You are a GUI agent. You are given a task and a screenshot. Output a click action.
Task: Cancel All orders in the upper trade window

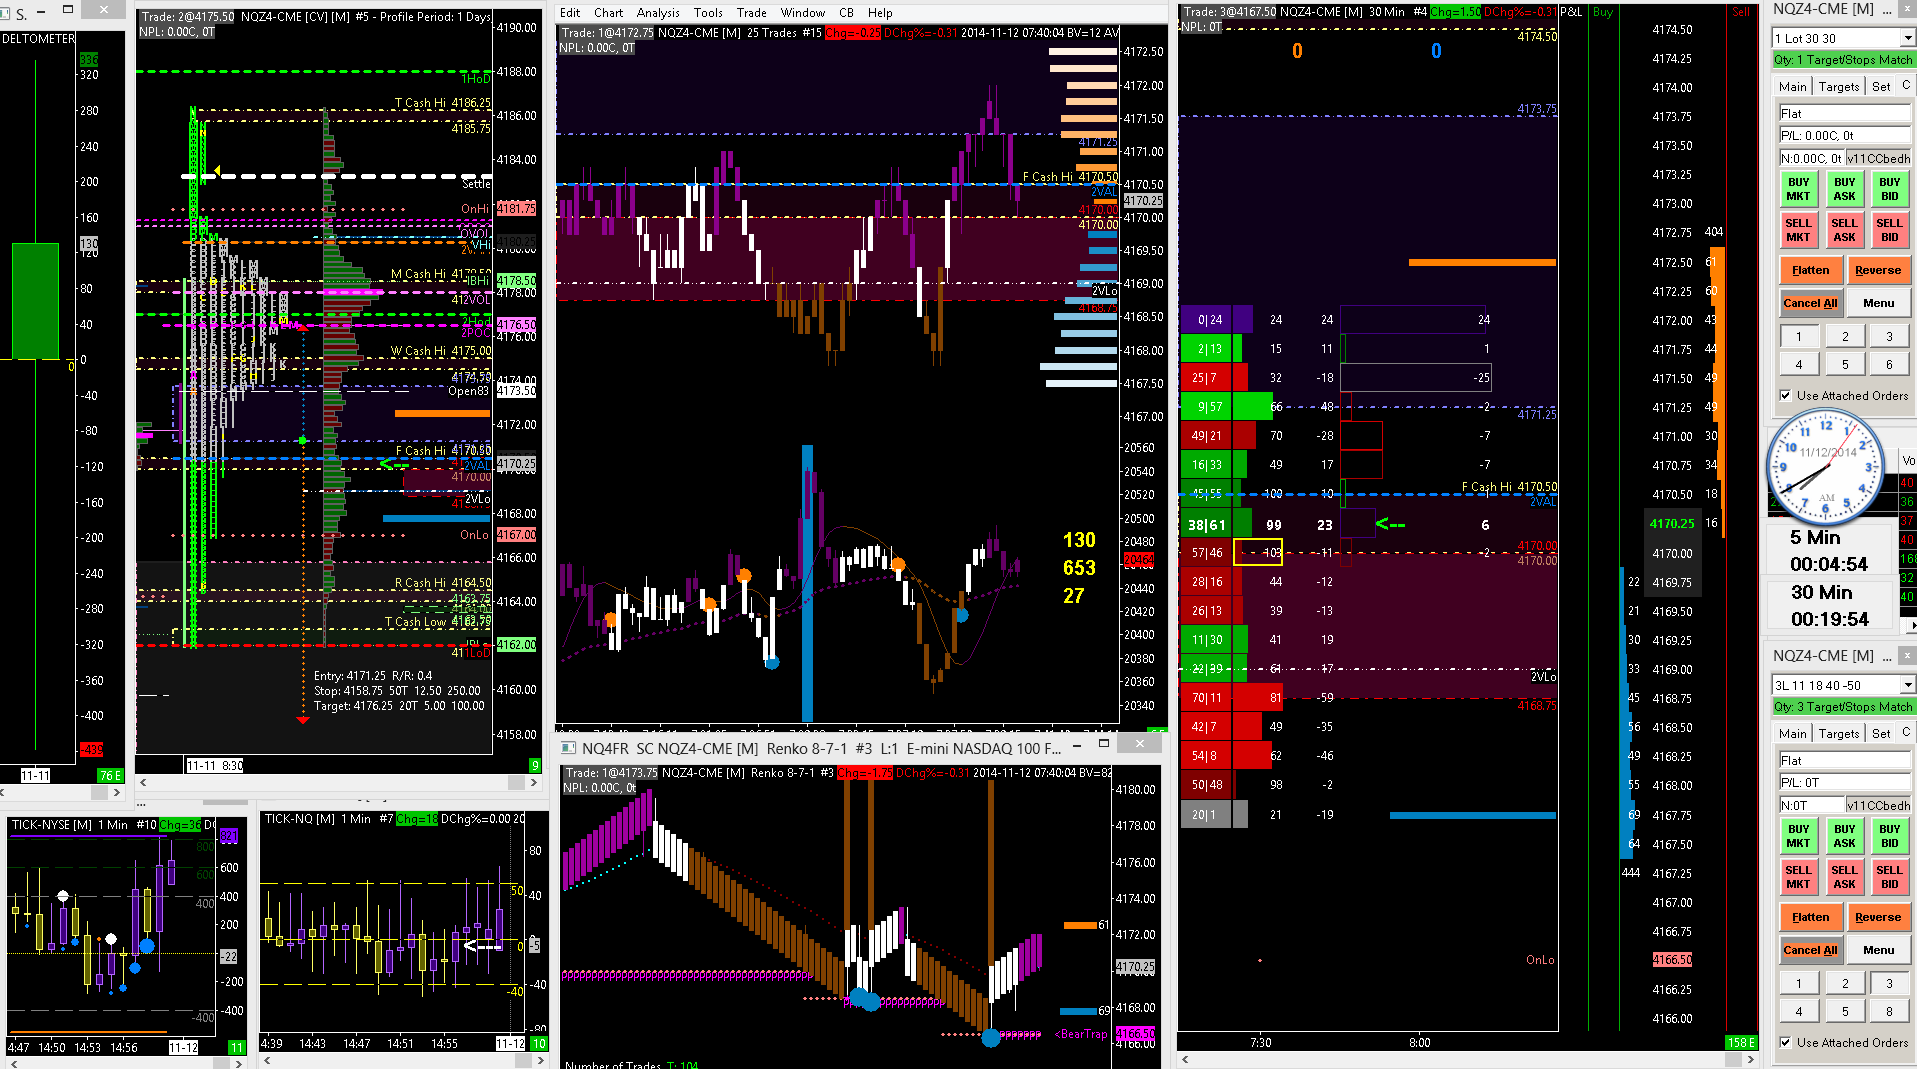[x=1810, y=303]
